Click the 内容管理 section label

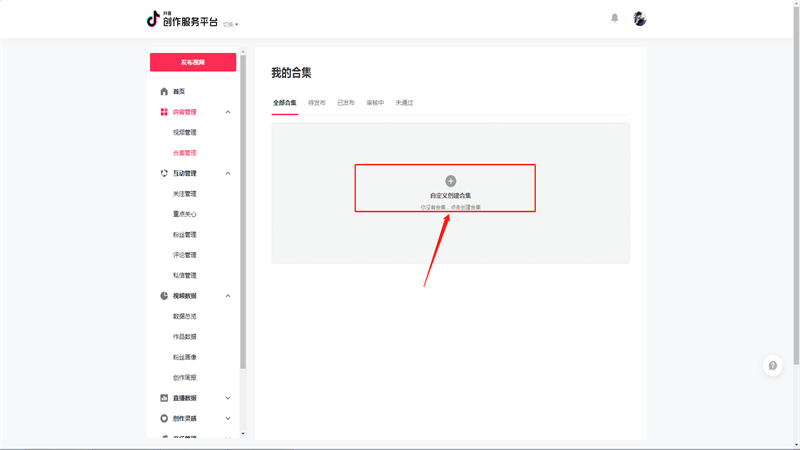[185, 112]
